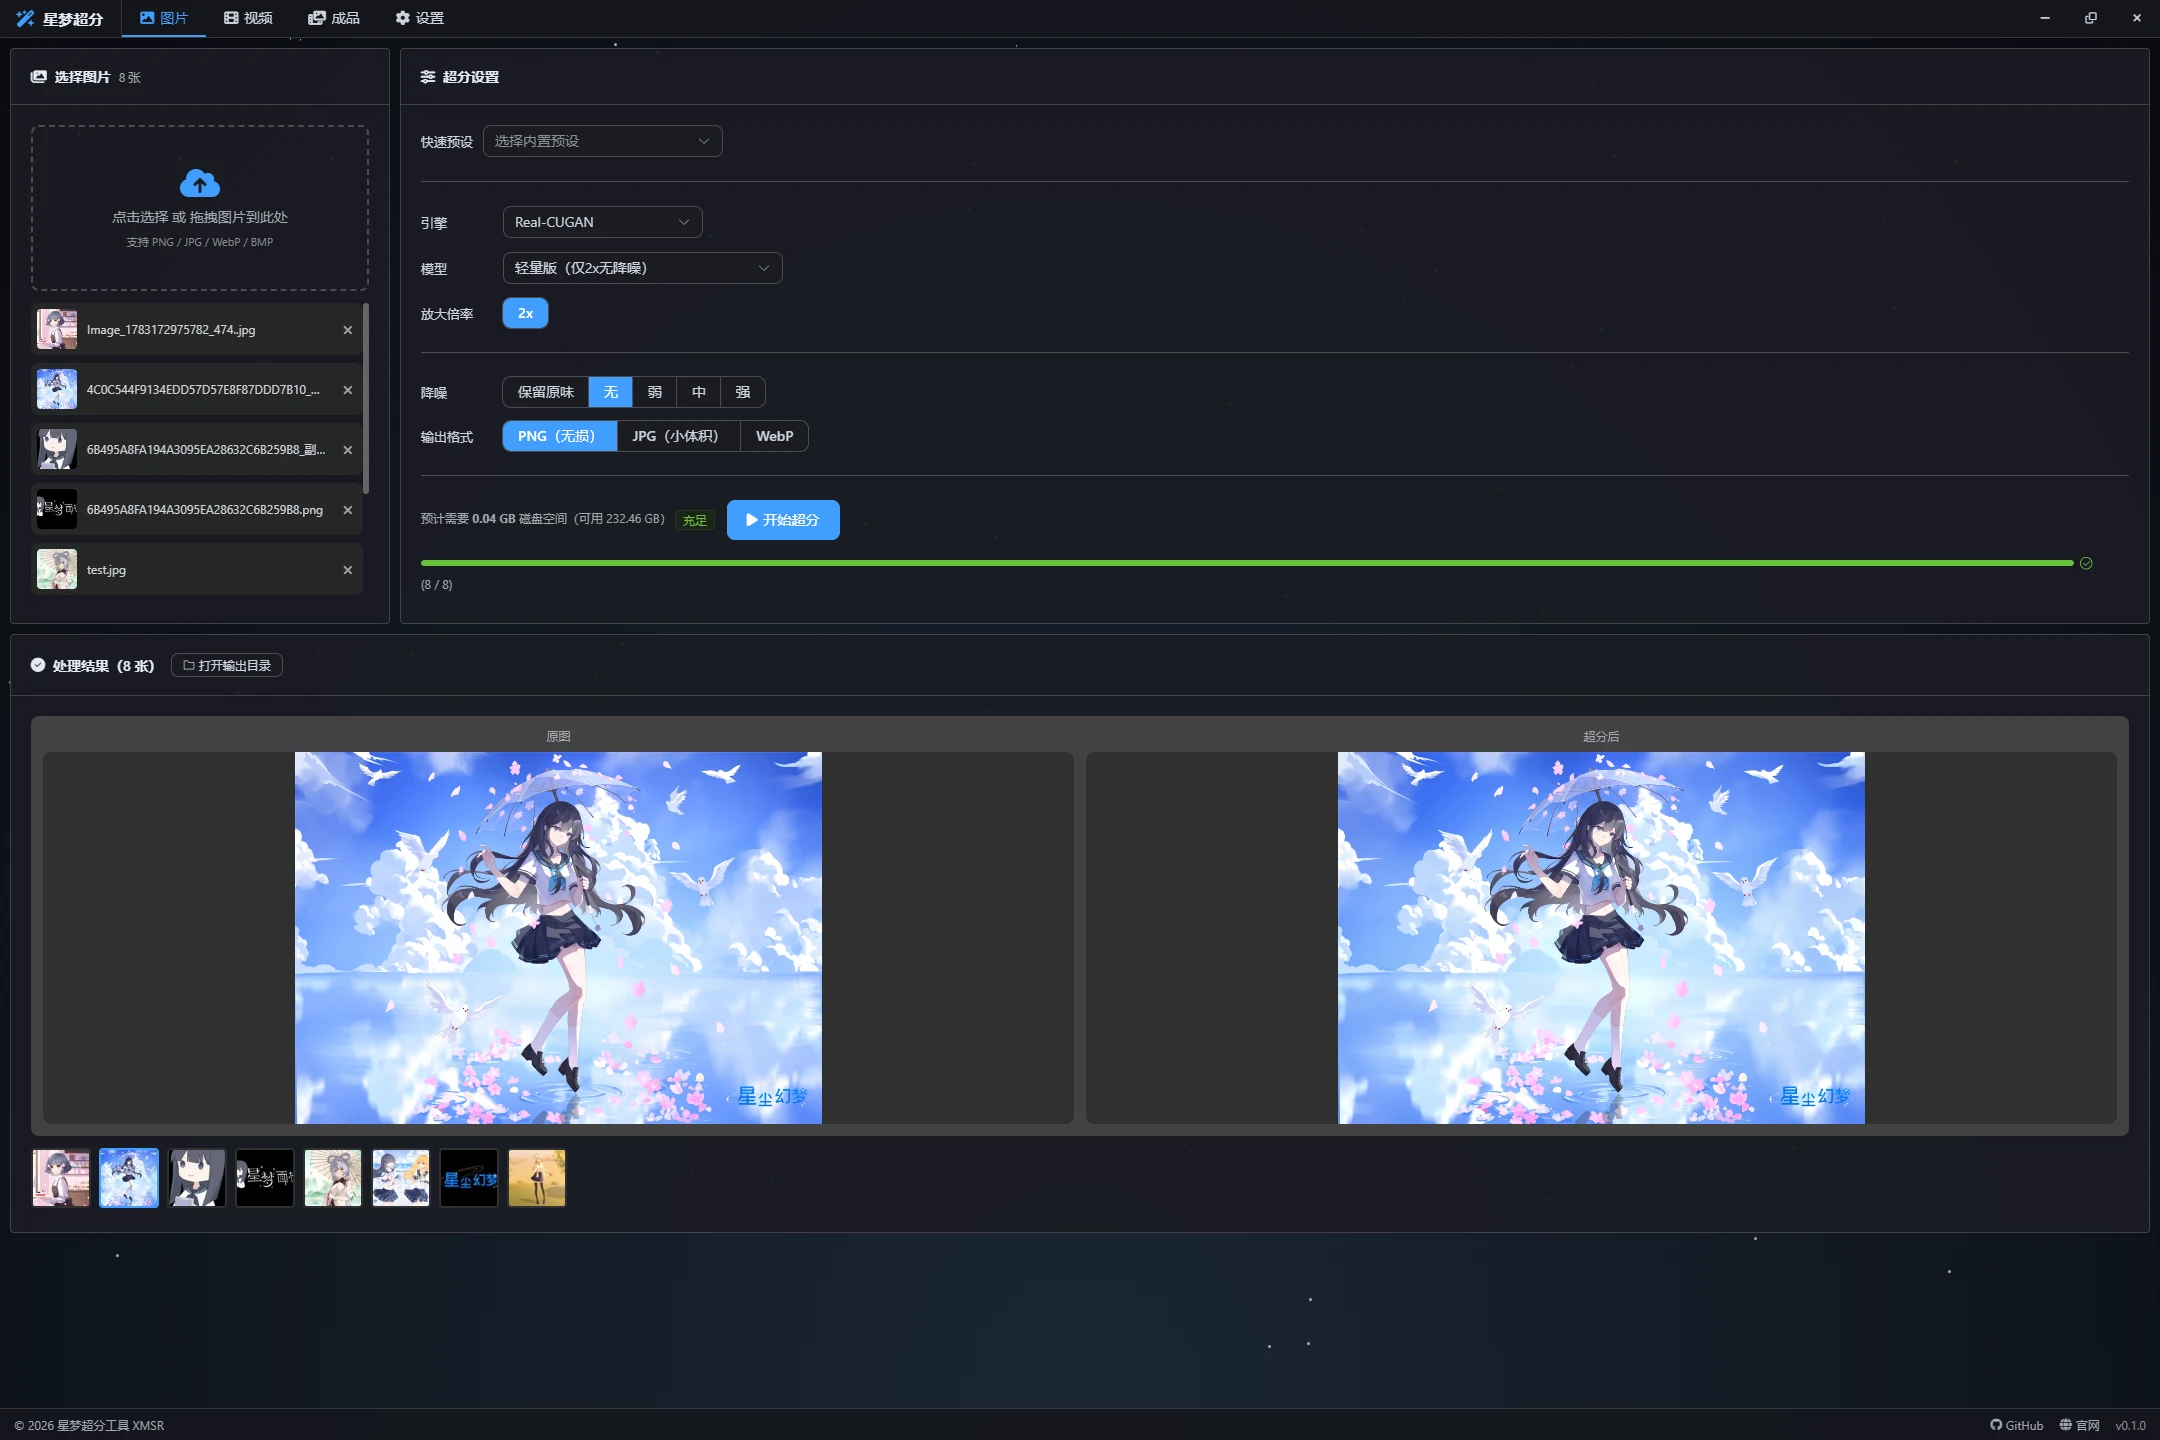The image size is (2160, 1440).
Task: Click the 原图 preview image
Action: tap(558, 938)
